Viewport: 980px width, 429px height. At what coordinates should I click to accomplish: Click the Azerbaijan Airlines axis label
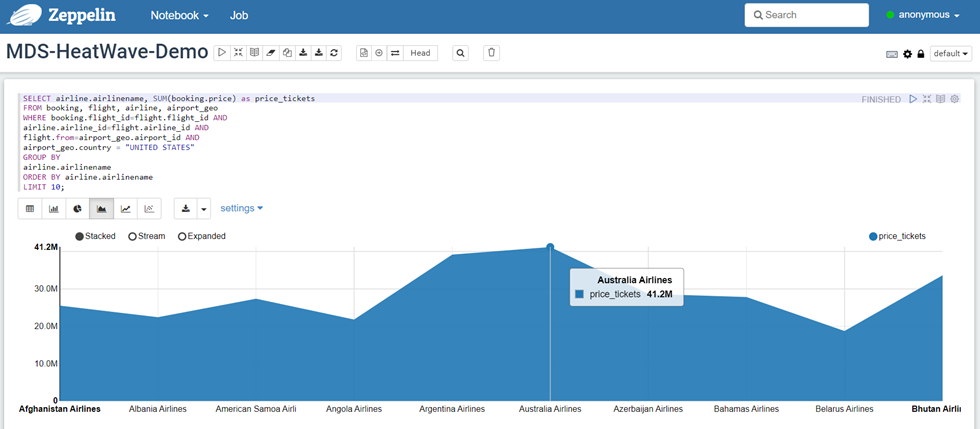pyautogui.click(x=648, y=409)
